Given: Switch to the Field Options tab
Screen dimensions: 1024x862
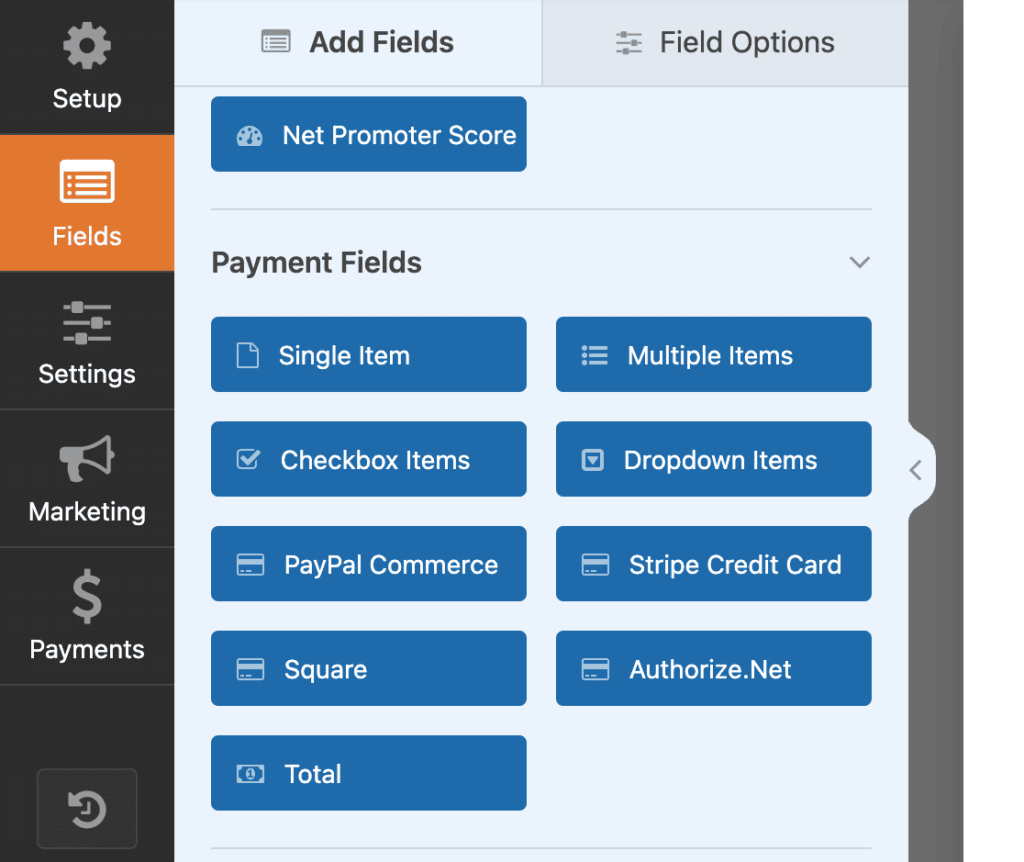Looking at the screenshot, I should click(x=724, y=42).
